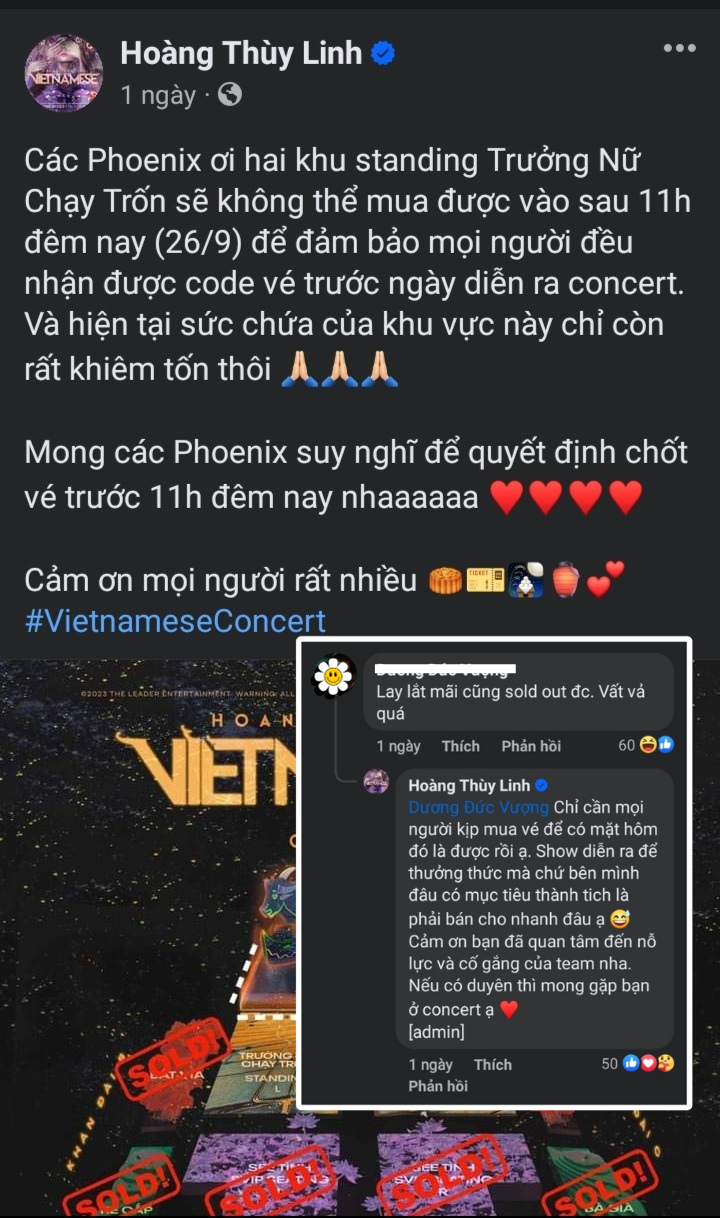This screenshot has width=720, height=1218.
Task: Tap the globe public-audience icon
Action: pos(229,95)
